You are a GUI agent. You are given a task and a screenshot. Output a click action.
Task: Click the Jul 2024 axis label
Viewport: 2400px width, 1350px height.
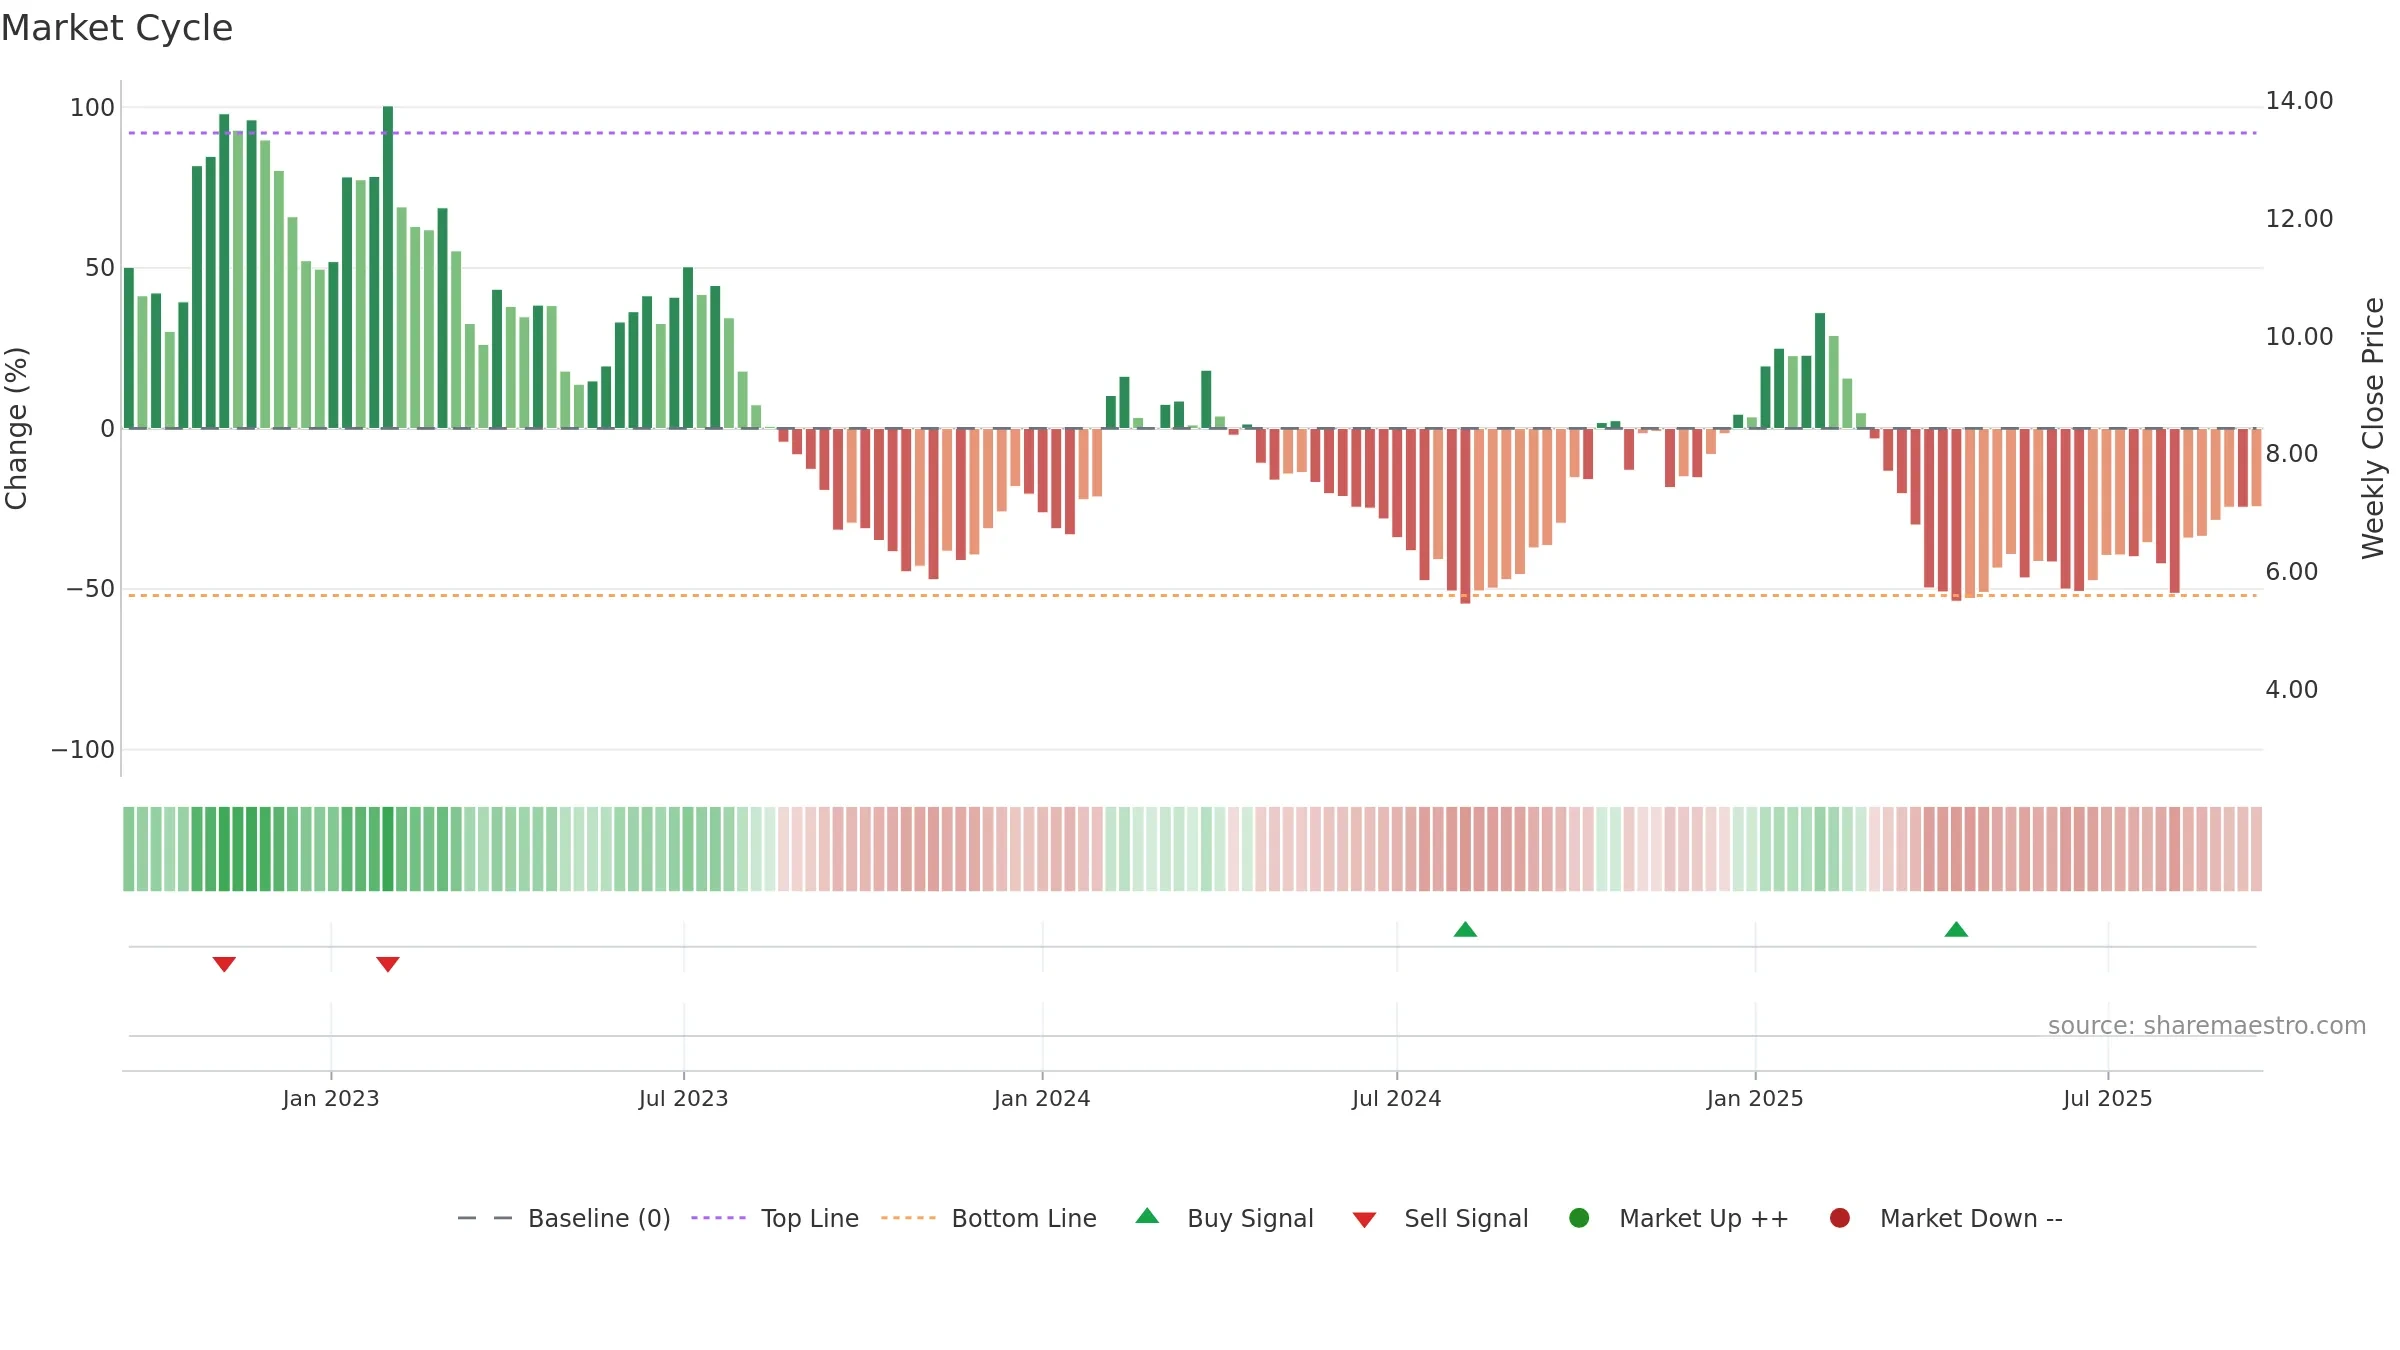[1397, 1099]
